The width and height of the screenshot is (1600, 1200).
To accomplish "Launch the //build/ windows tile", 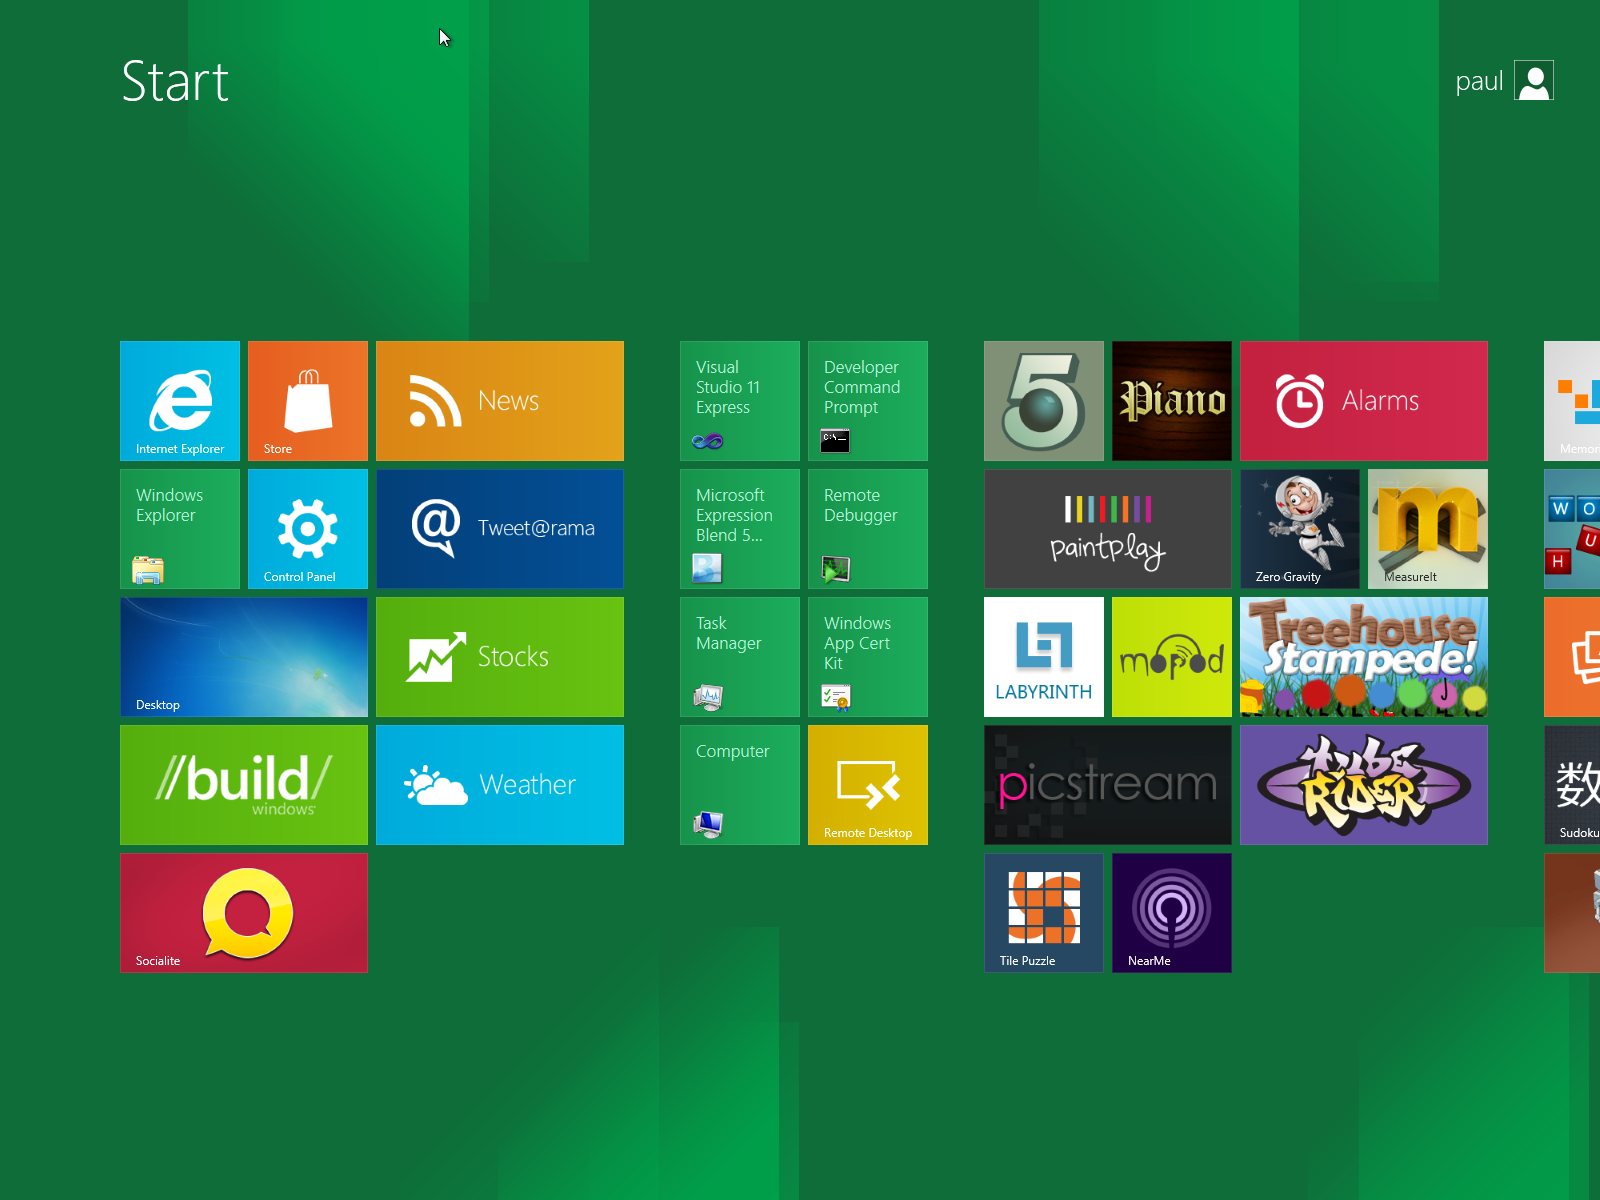I will tap(244, 785).
